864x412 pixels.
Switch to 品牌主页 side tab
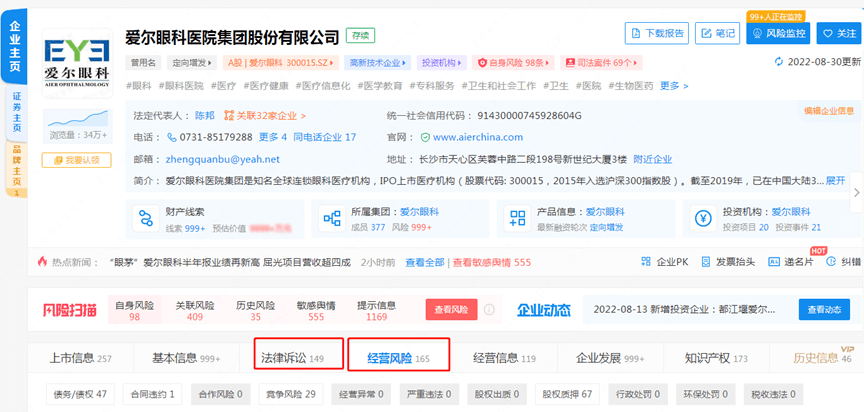17,168
